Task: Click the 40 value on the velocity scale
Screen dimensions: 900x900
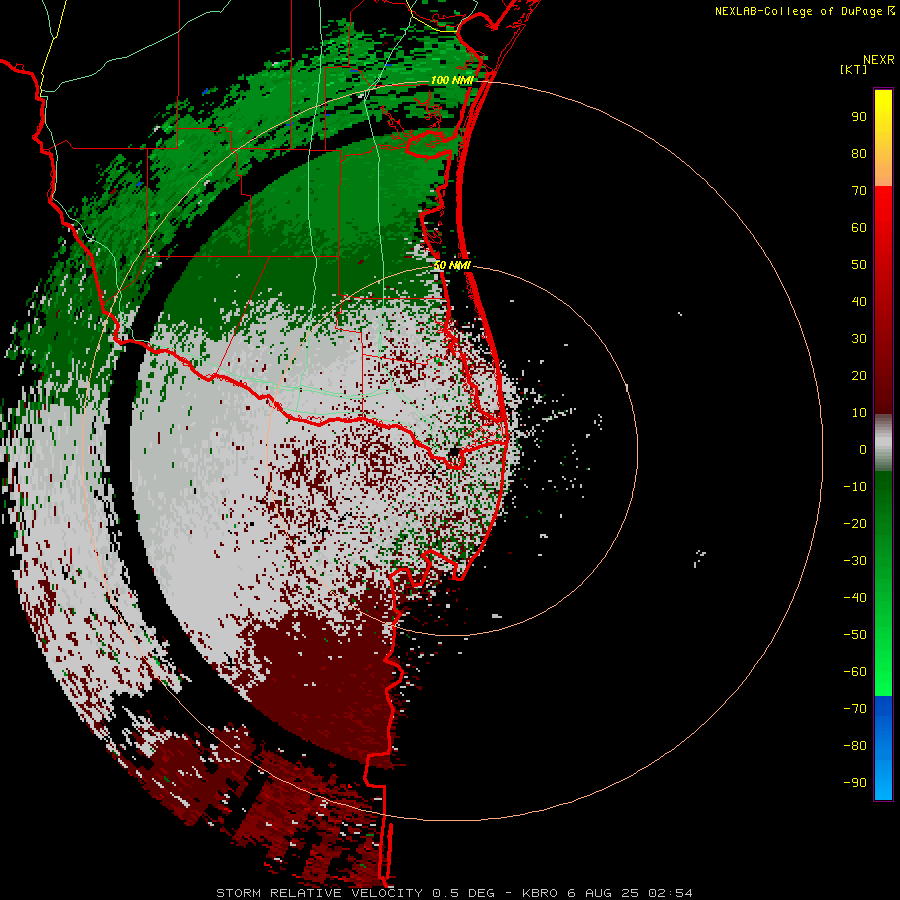Action: 859,302
